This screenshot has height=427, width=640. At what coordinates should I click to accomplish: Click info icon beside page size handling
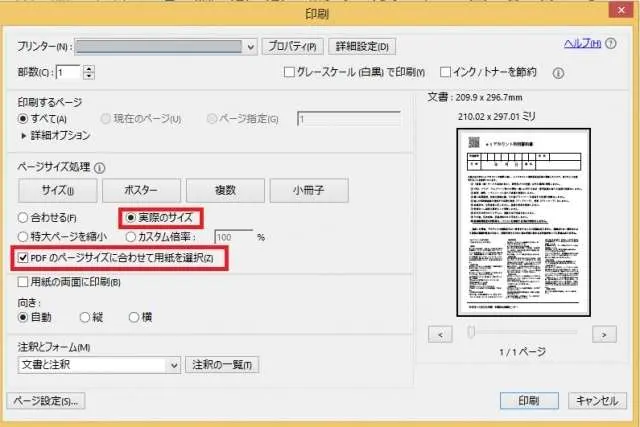[x=100, y=168]
